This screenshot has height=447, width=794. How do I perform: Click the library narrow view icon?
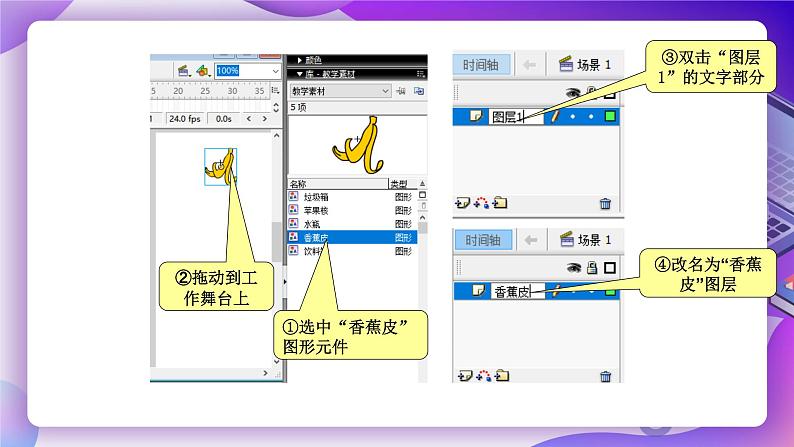tap(423, 206)
